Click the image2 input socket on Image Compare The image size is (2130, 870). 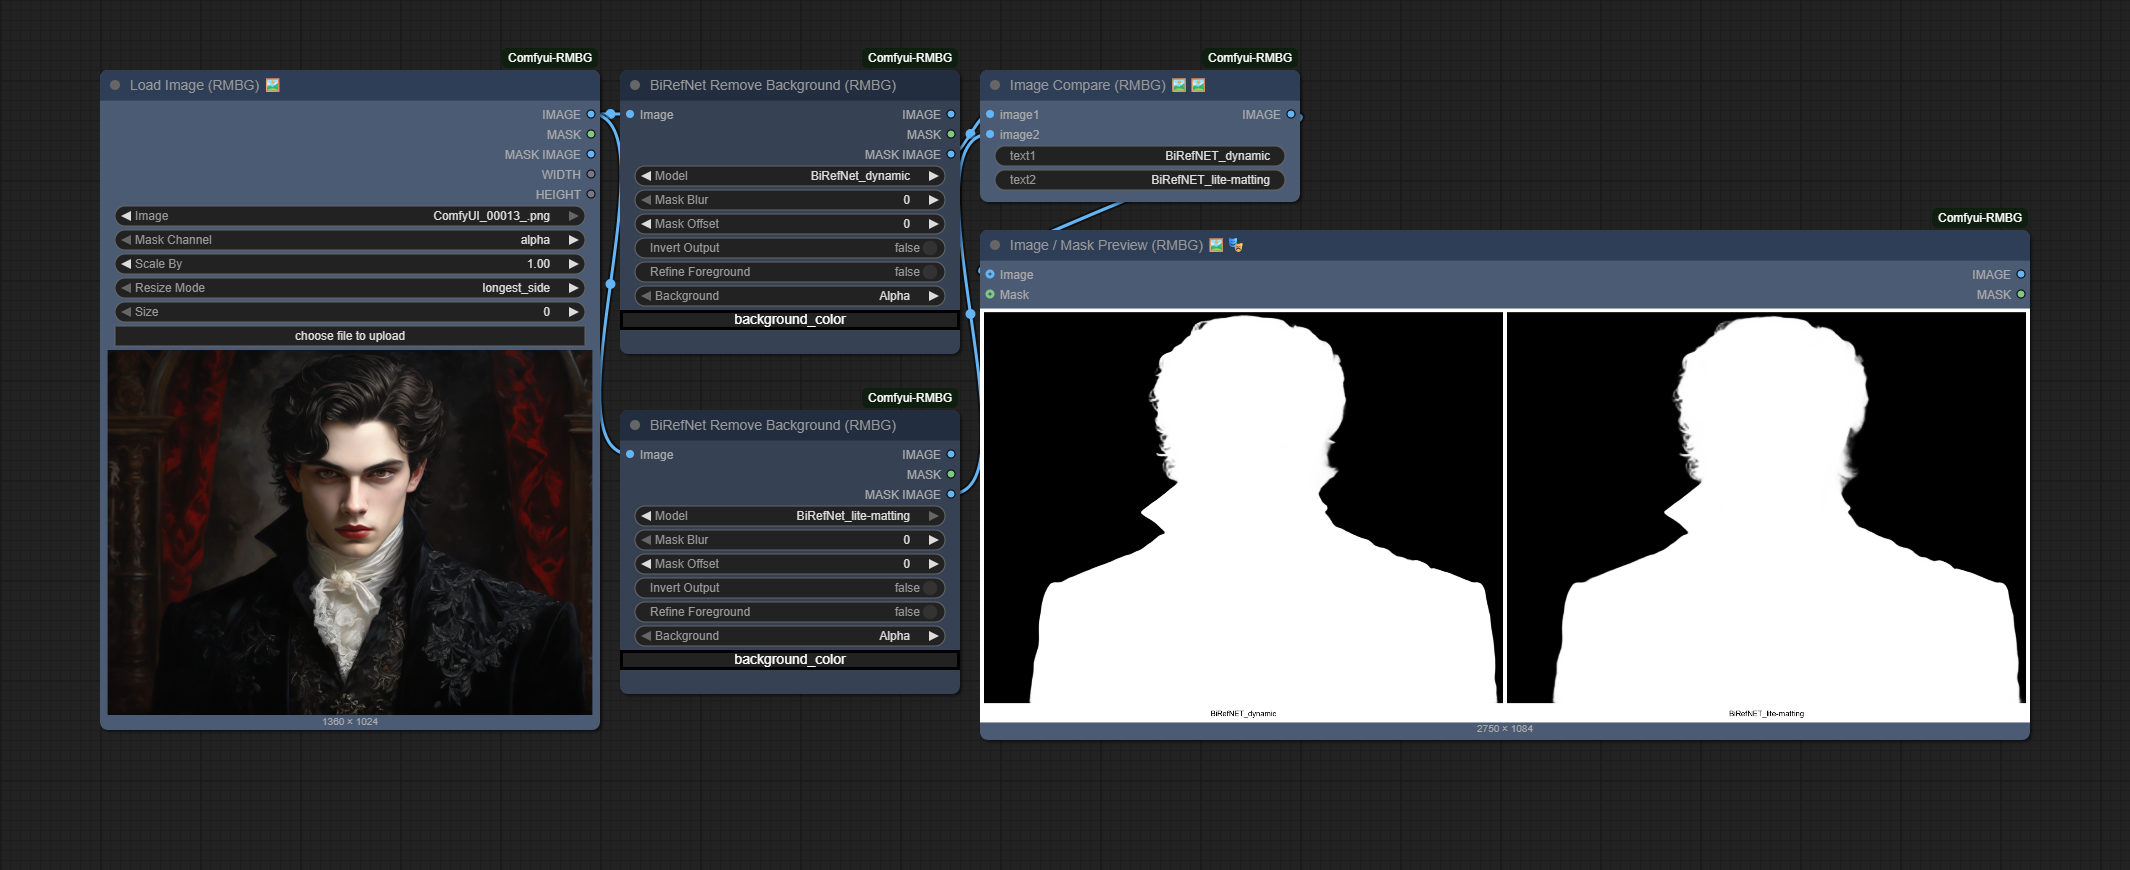pyautogui.click(x=990, y=134)
